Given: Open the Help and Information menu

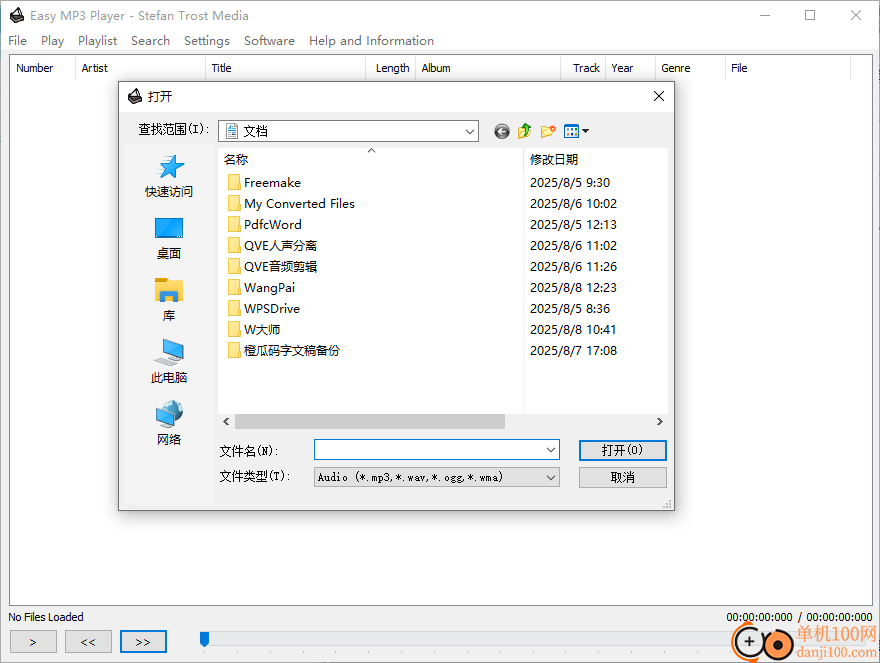Looking at the screenshot, I should click(372, 41).
